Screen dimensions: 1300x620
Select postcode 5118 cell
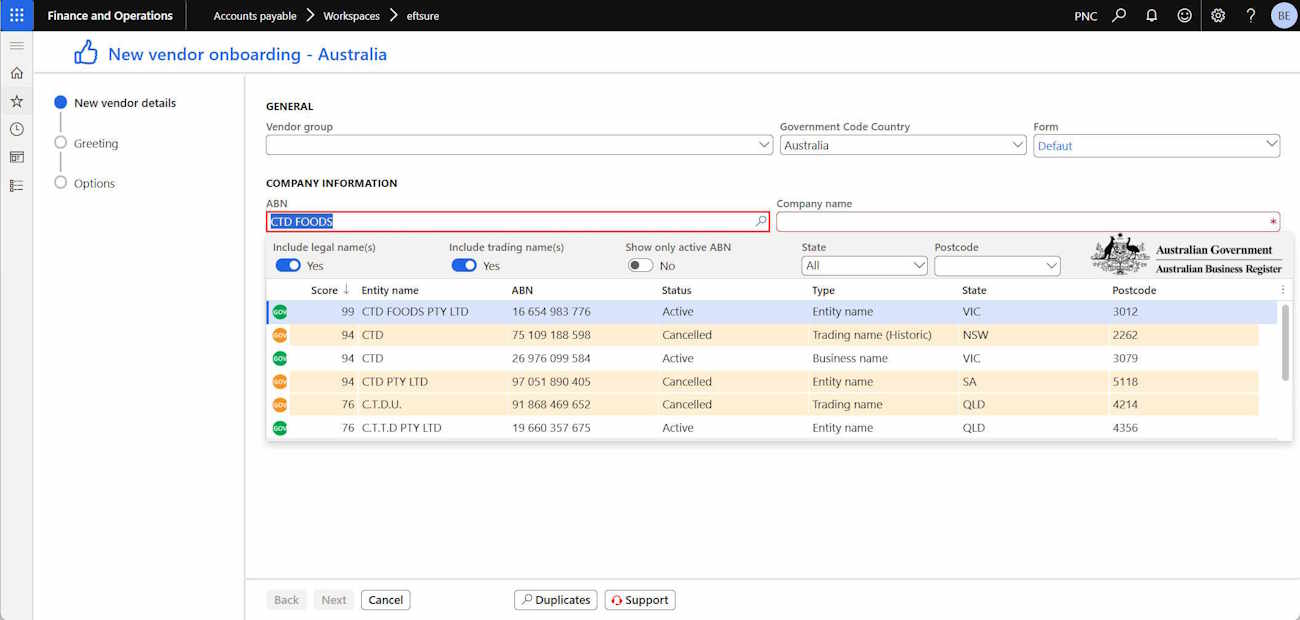click(x=1125, y=381)
